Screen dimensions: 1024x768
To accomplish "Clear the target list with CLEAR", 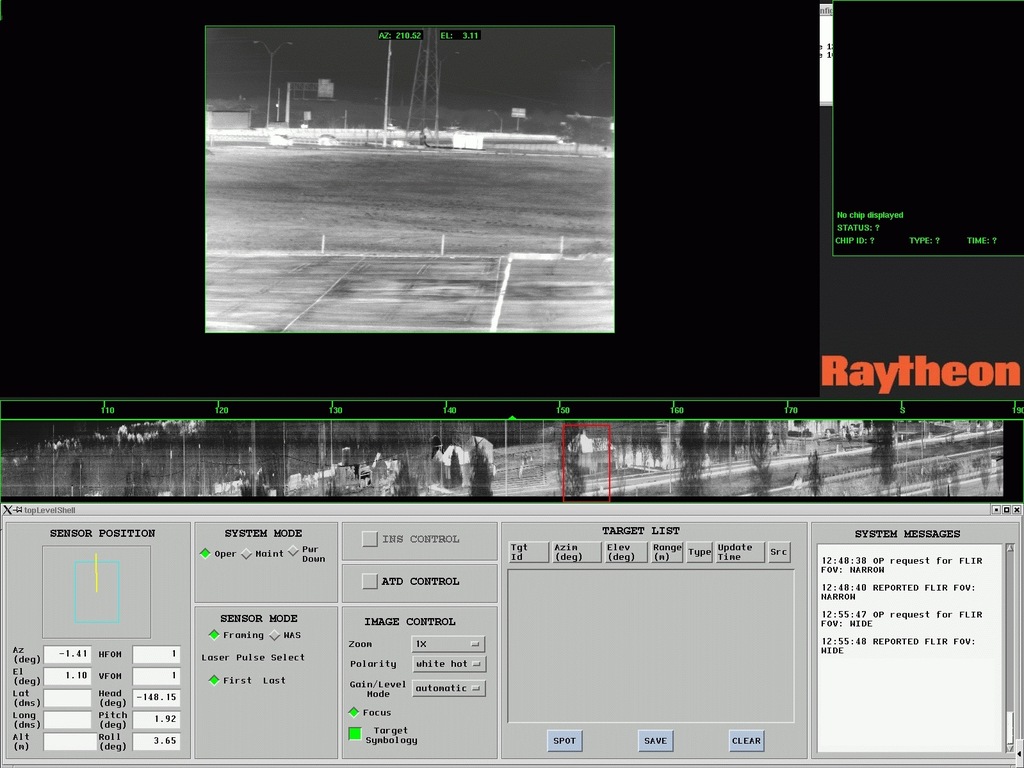I will (746, 741).
